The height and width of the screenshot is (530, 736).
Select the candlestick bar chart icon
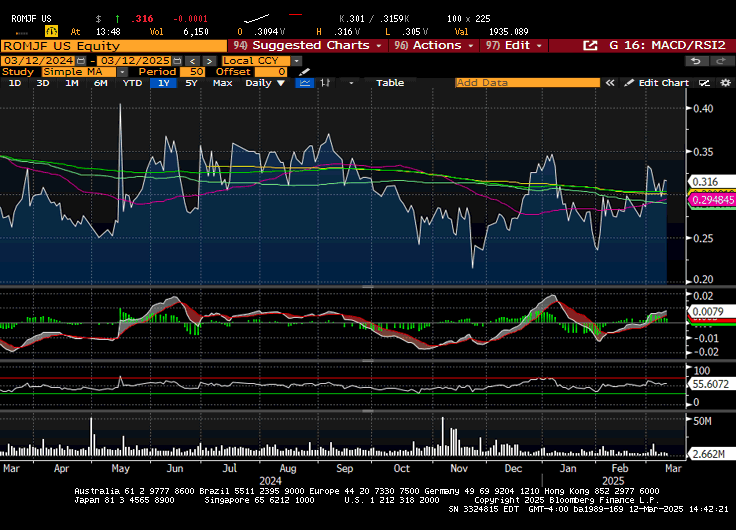point(325,83)
